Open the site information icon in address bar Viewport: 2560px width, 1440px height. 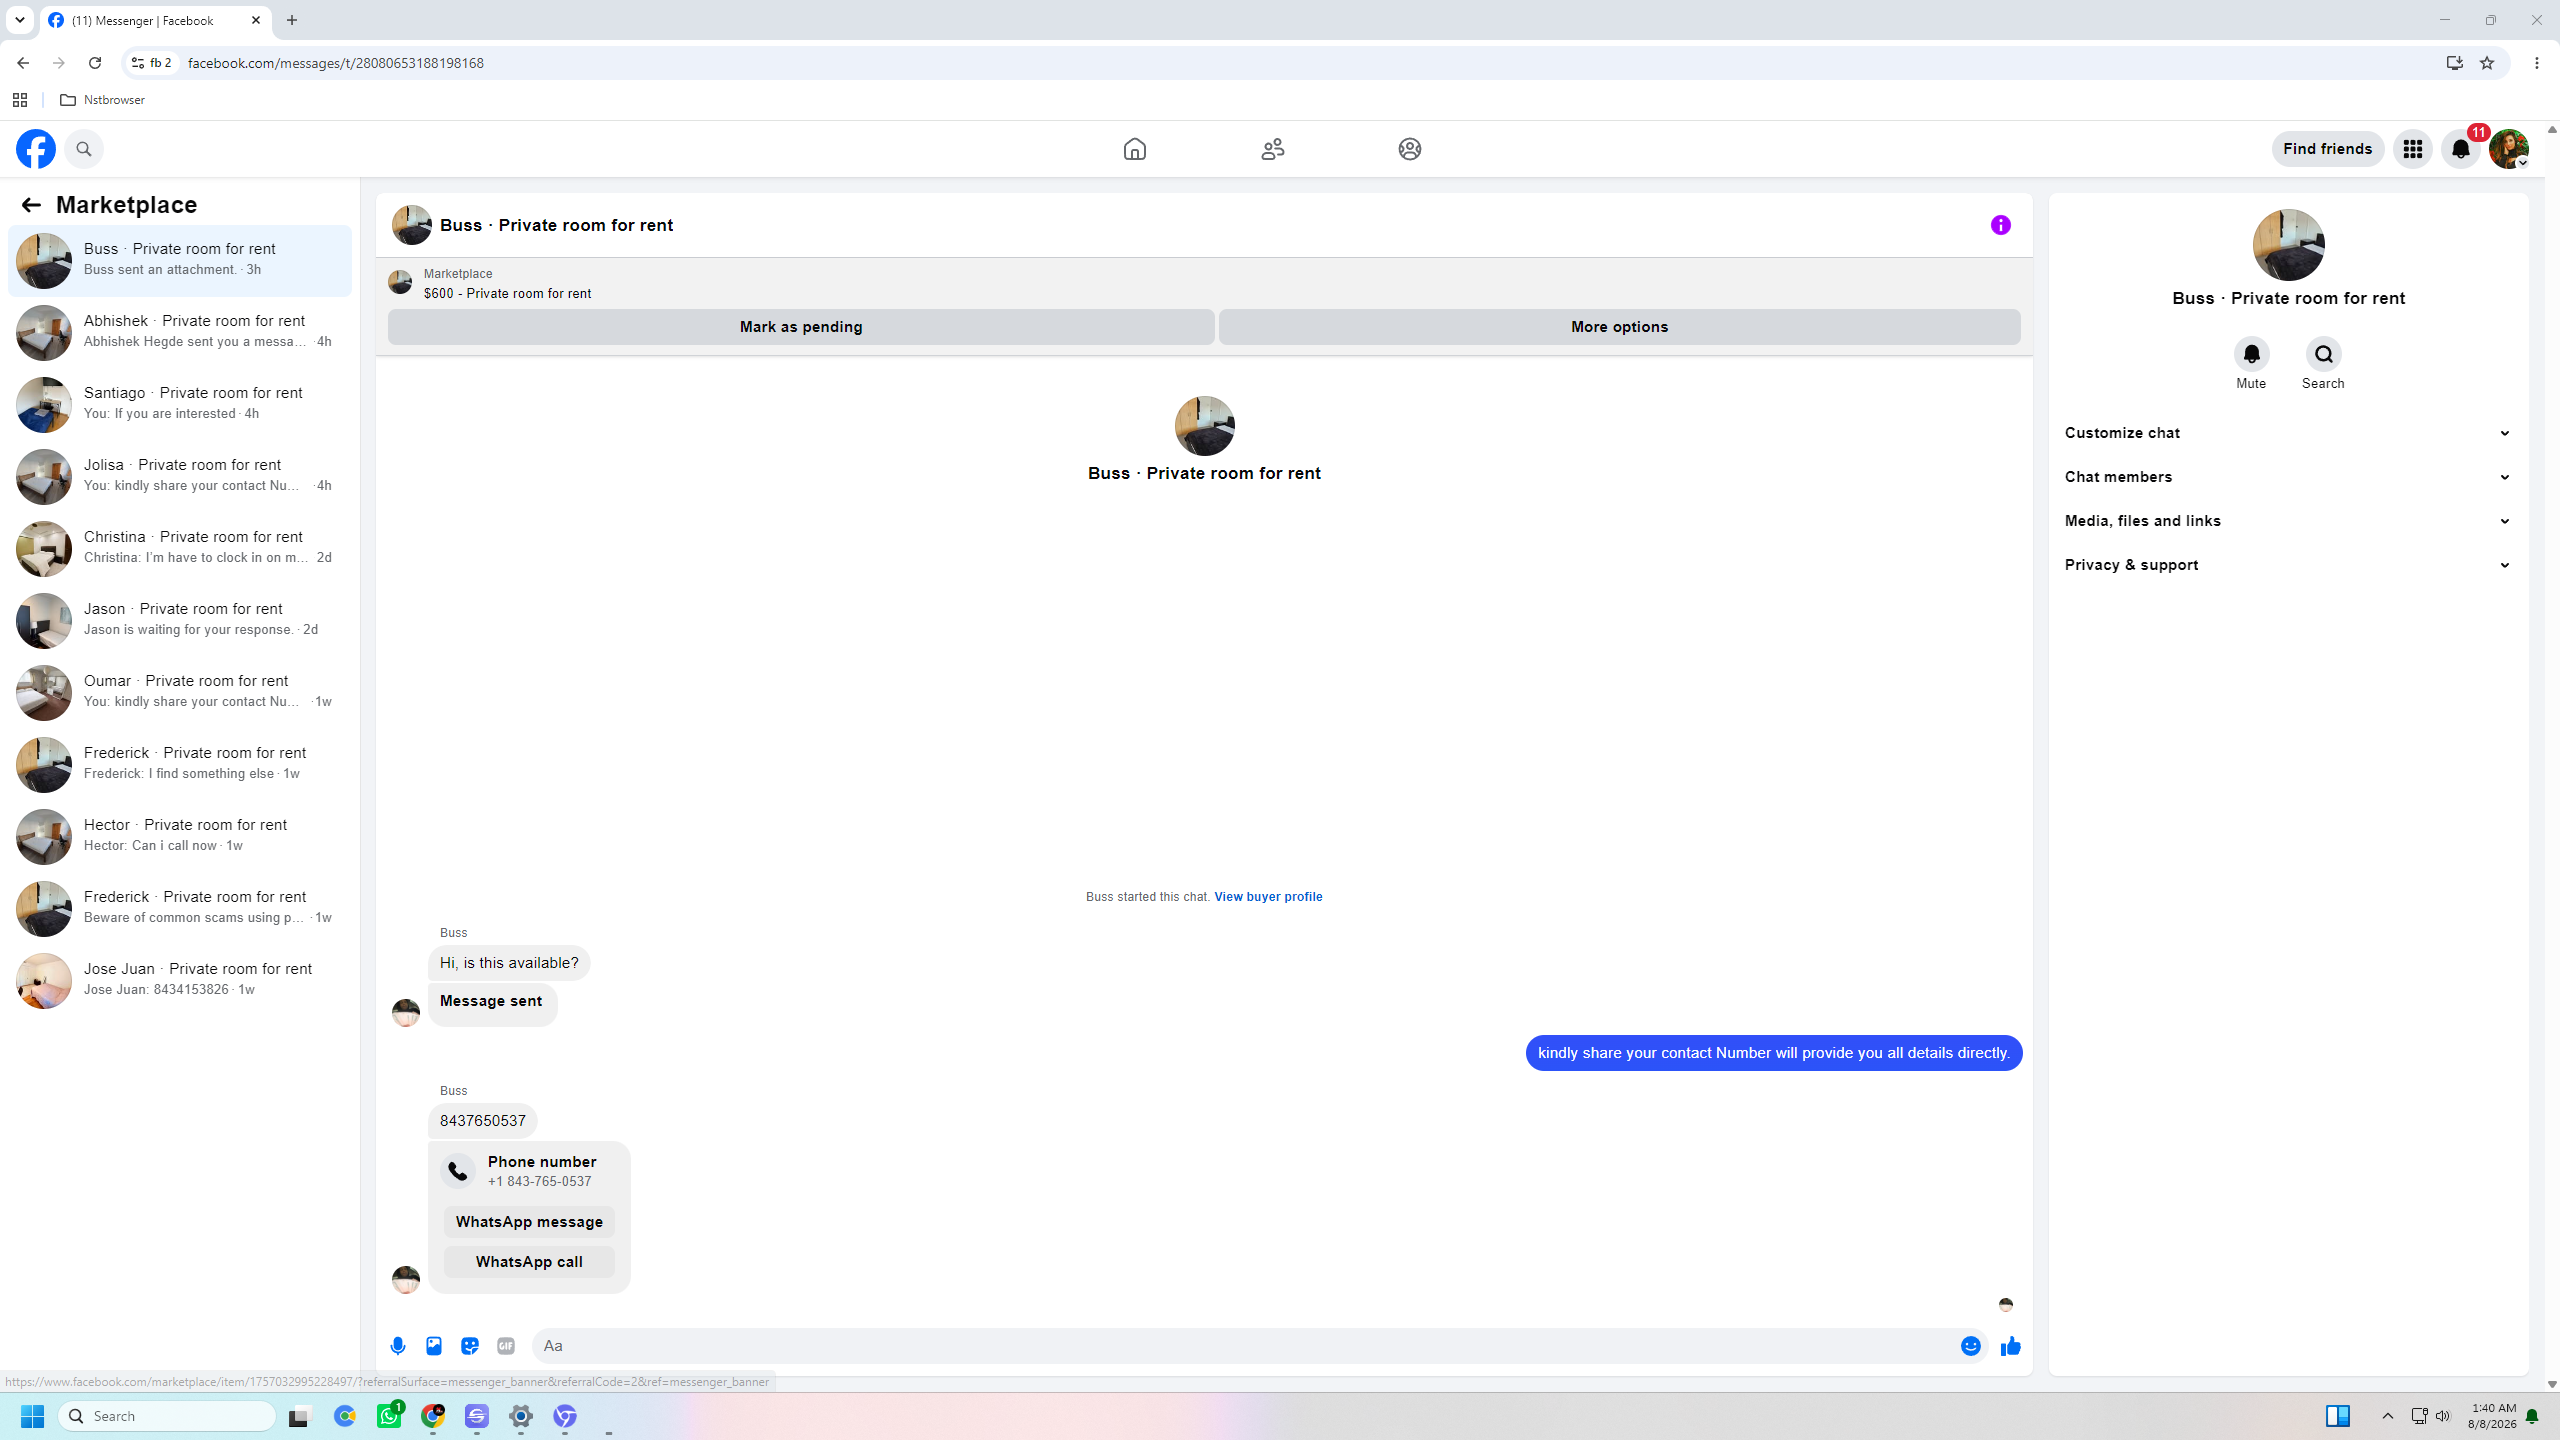(138, 63)
